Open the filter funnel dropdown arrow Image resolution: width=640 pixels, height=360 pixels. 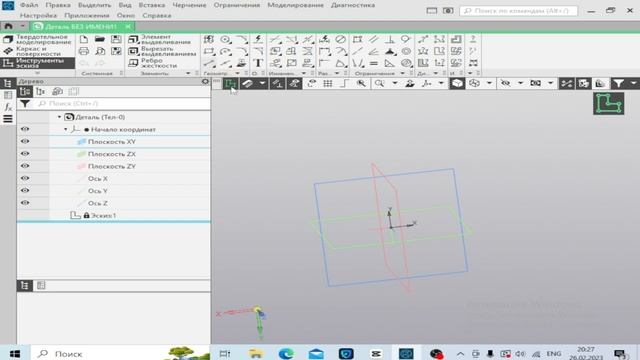point(633,84)
